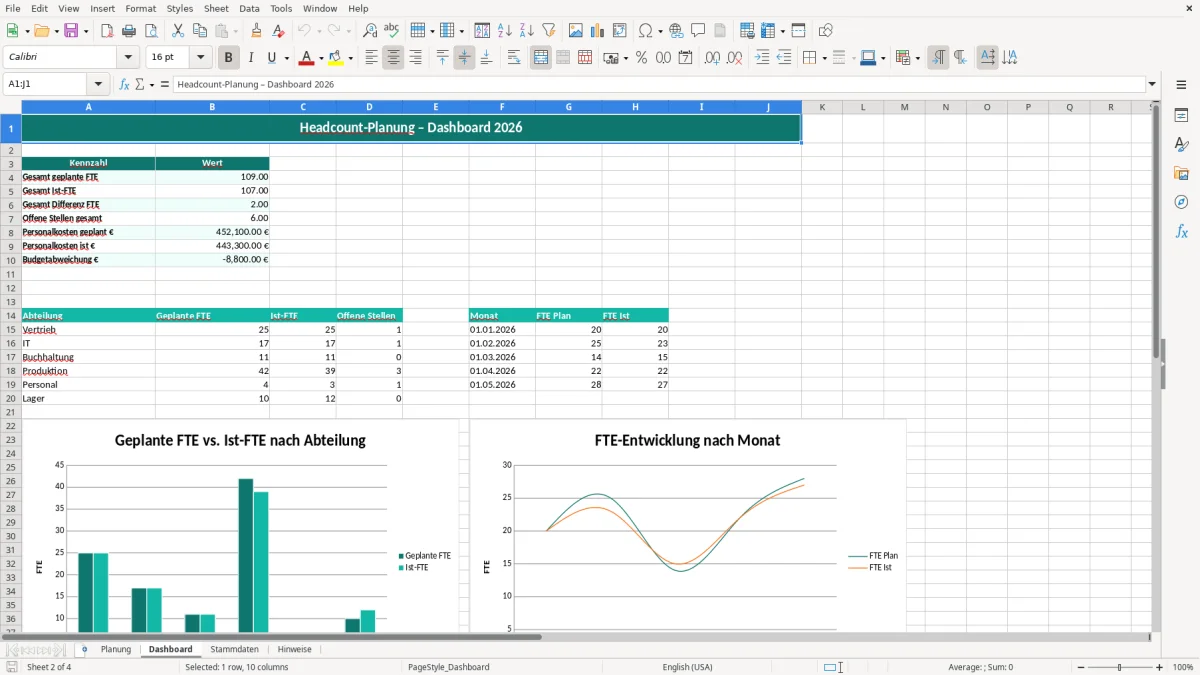Align the text left
This screenshot has width=1200, height=675.
[371, 58]
